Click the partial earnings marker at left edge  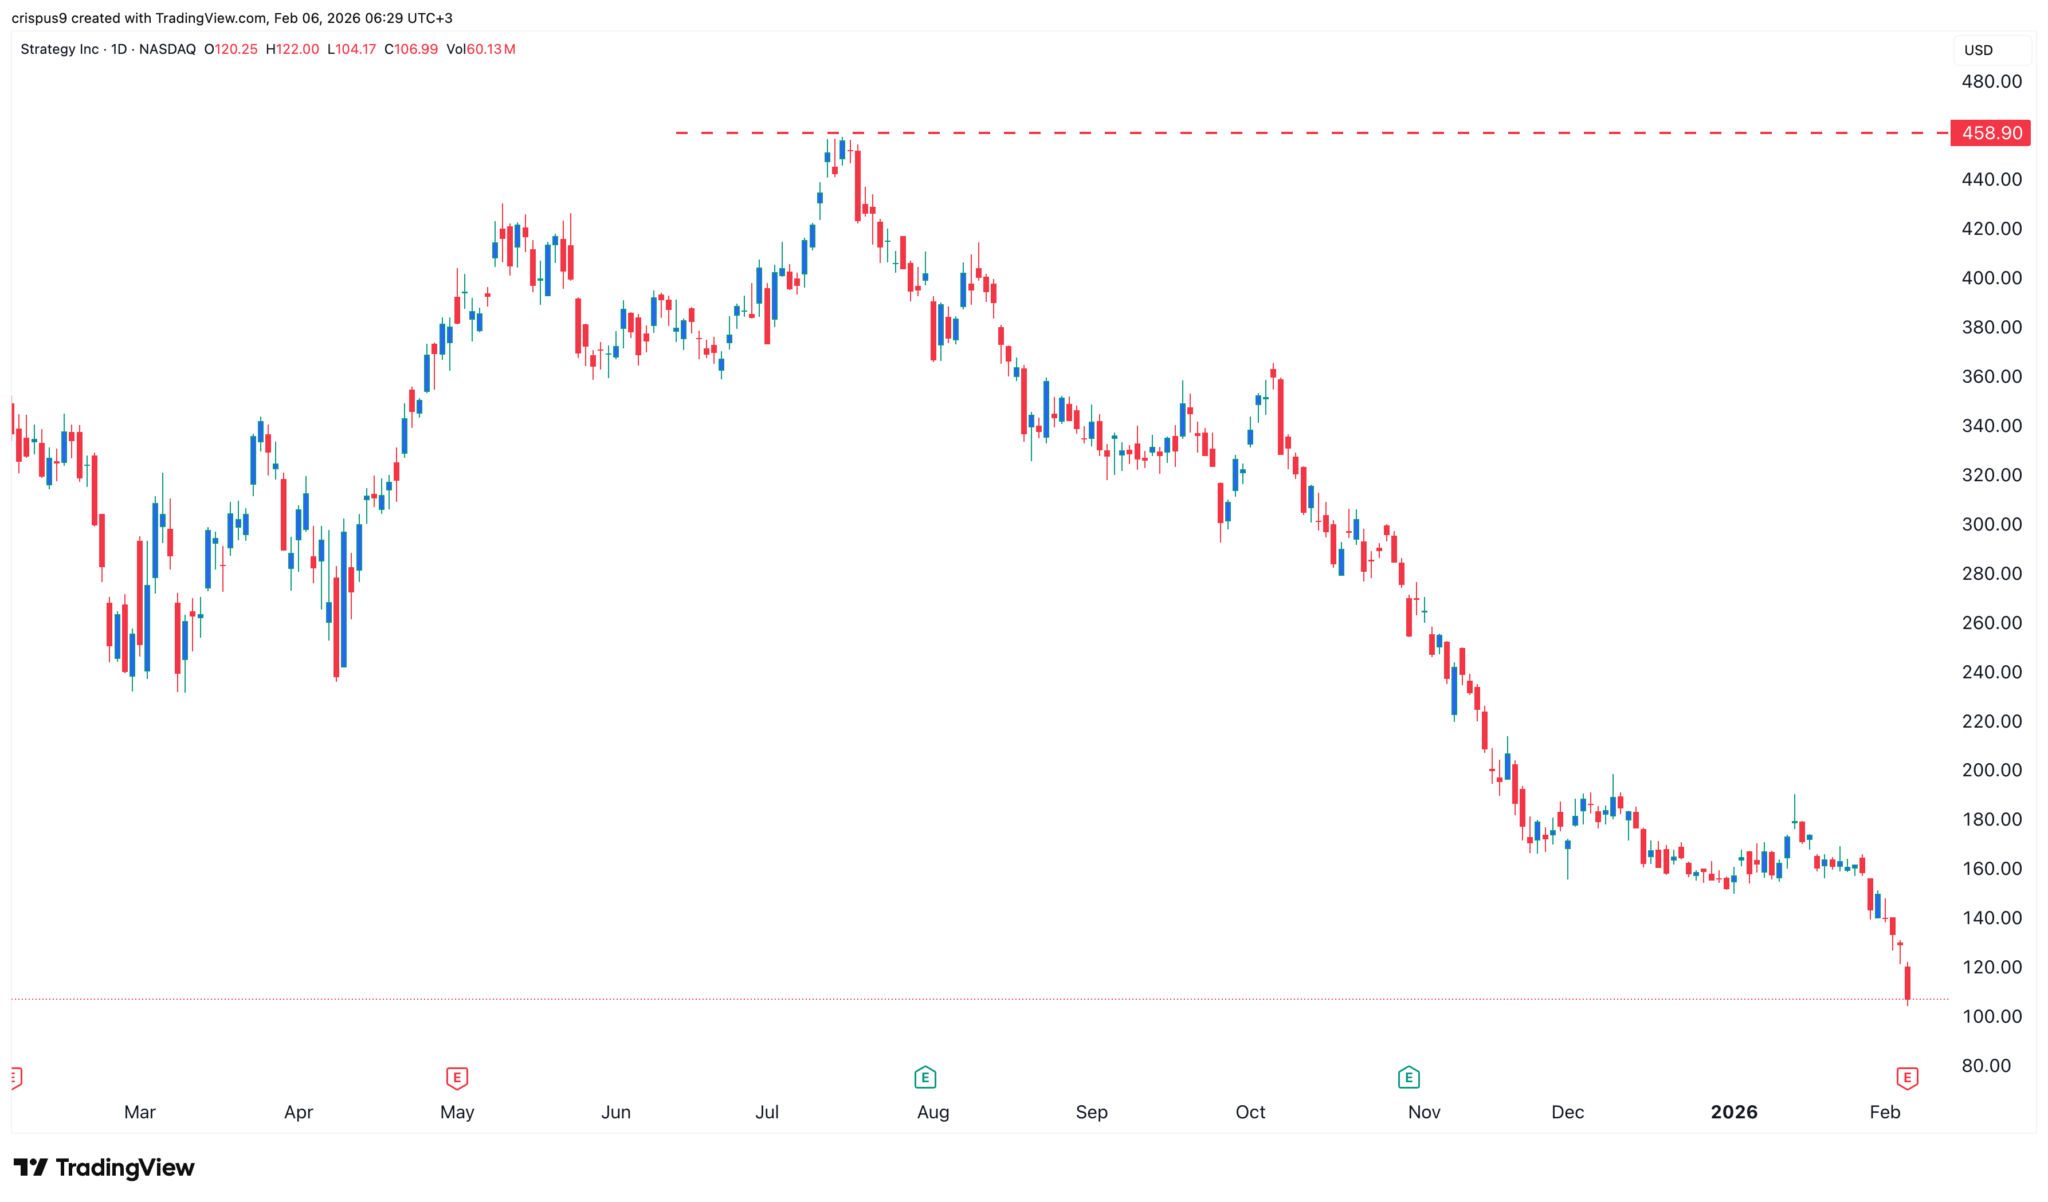coord(15,1078)
